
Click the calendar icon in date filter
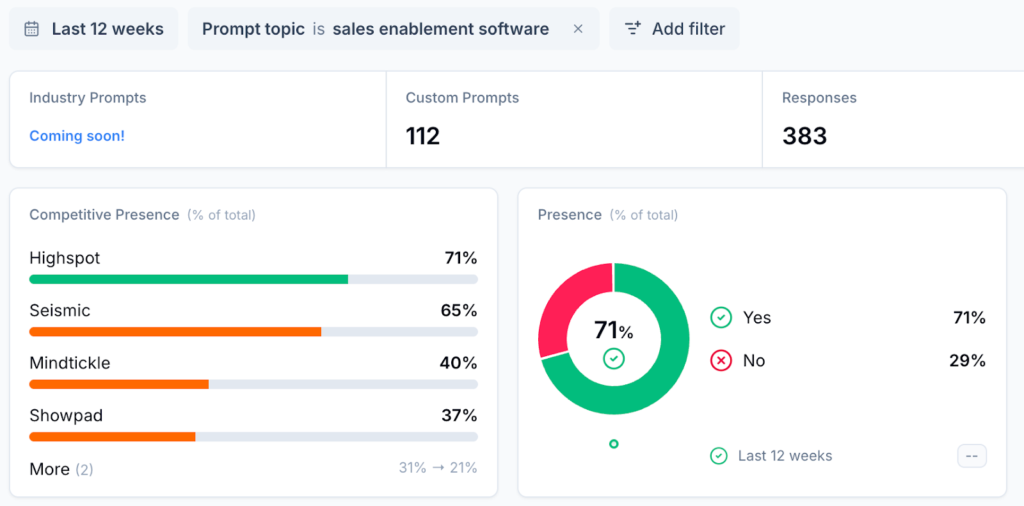click(x=32, y=29)
